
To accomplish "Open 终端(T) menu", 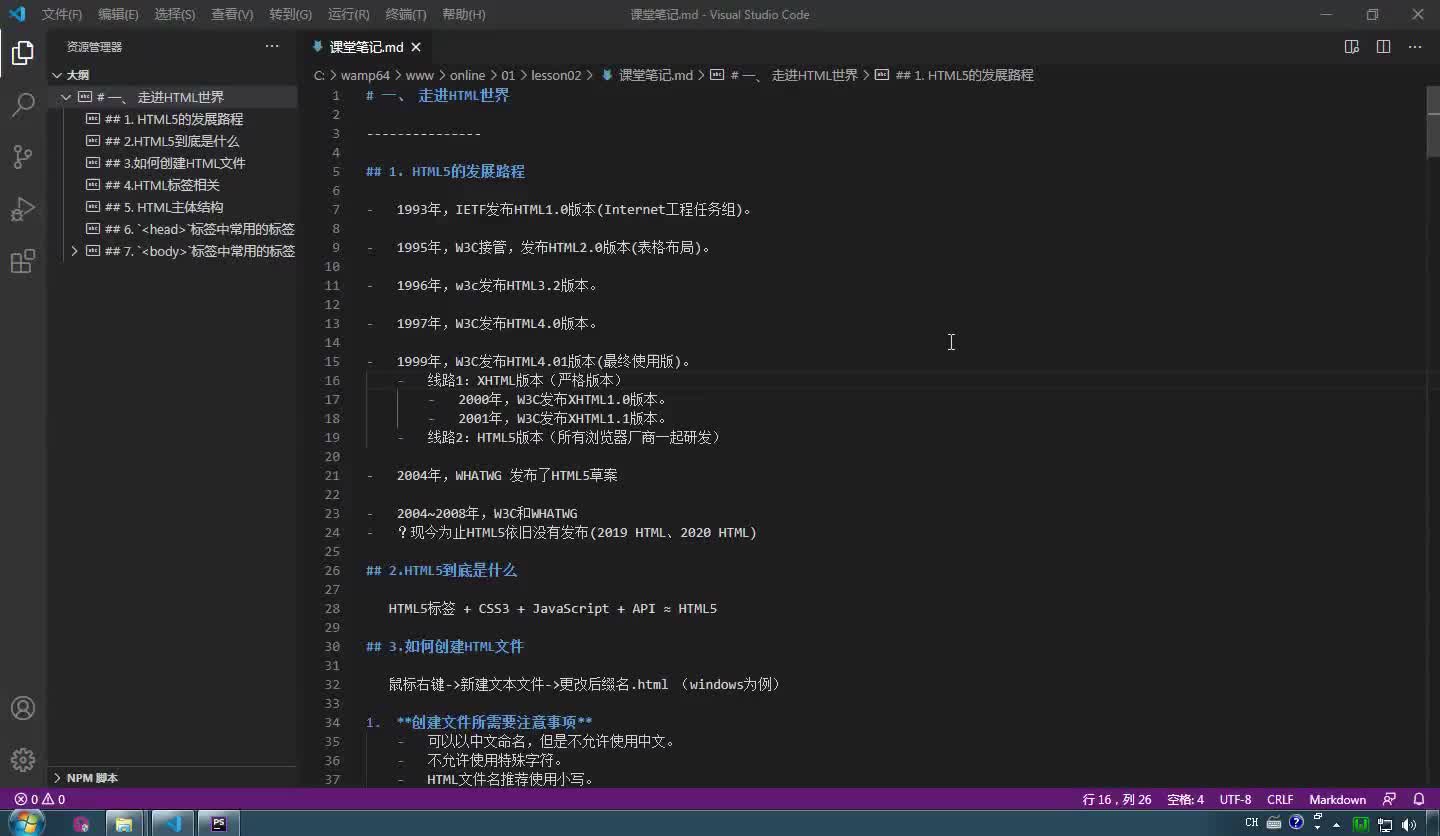I will (x=405, y=14).
